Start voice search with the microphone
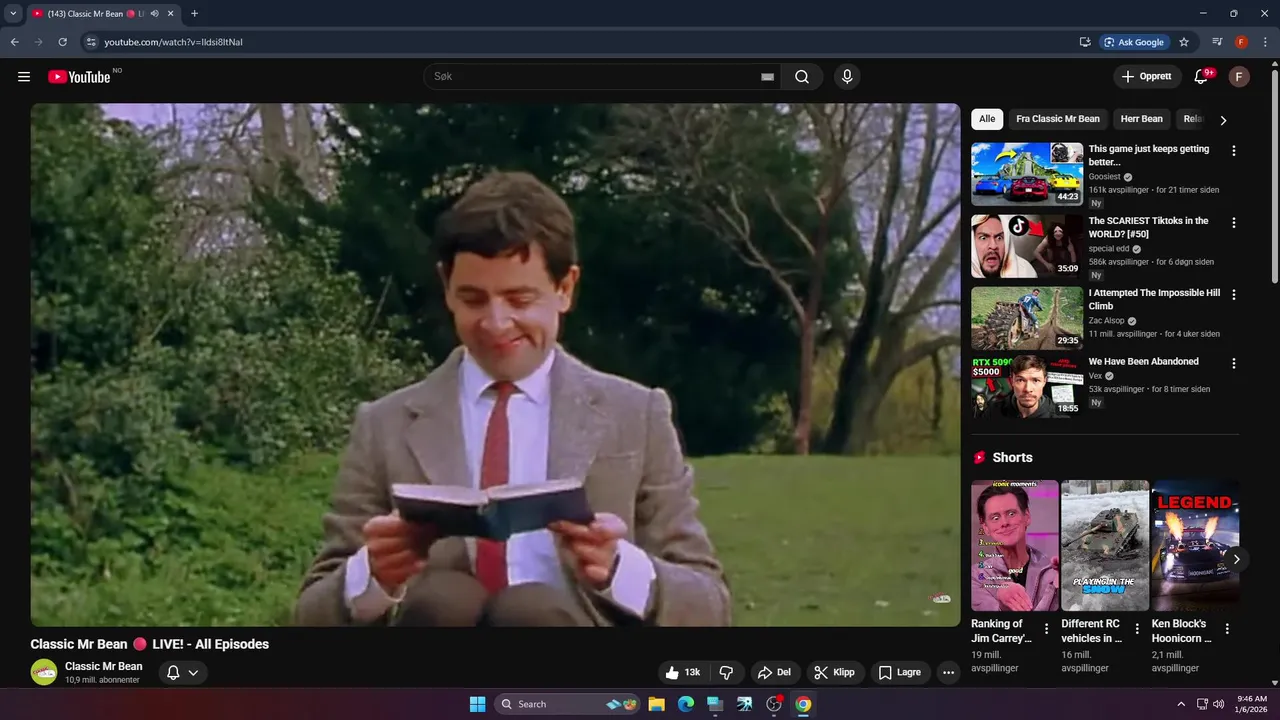Image resolution: width=1280 pixels, height=720 pixels. (847, 77)
